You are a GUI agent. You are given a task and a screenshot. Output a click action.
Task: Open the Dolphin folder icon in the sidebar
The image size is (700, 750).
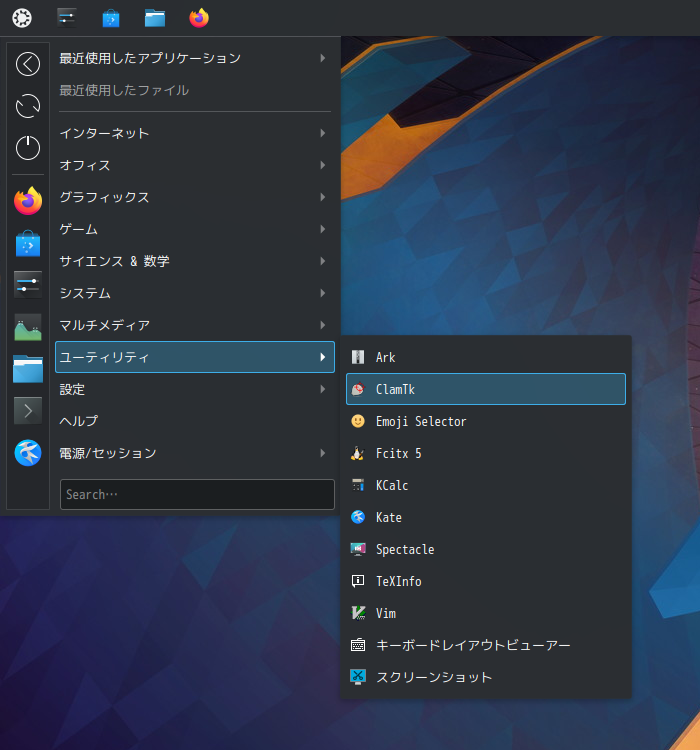click(x=28, y=369)
